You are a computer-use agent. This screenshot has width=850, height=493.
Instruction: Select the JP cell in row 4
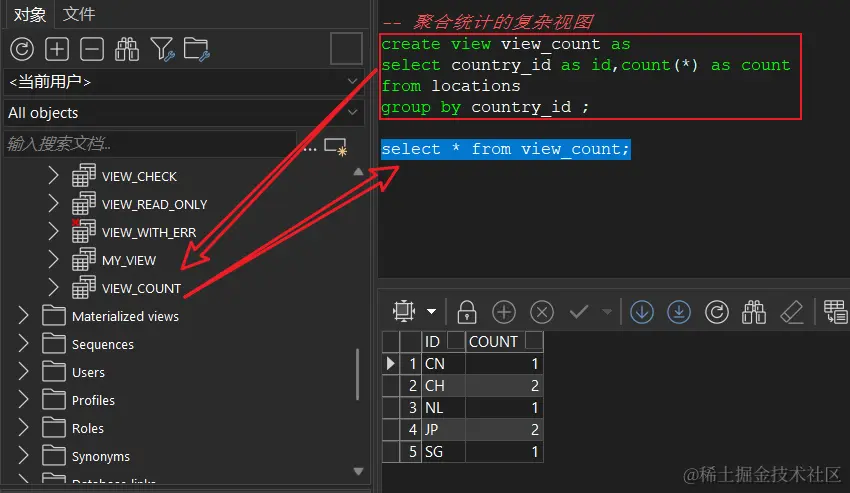coord(443,430)
